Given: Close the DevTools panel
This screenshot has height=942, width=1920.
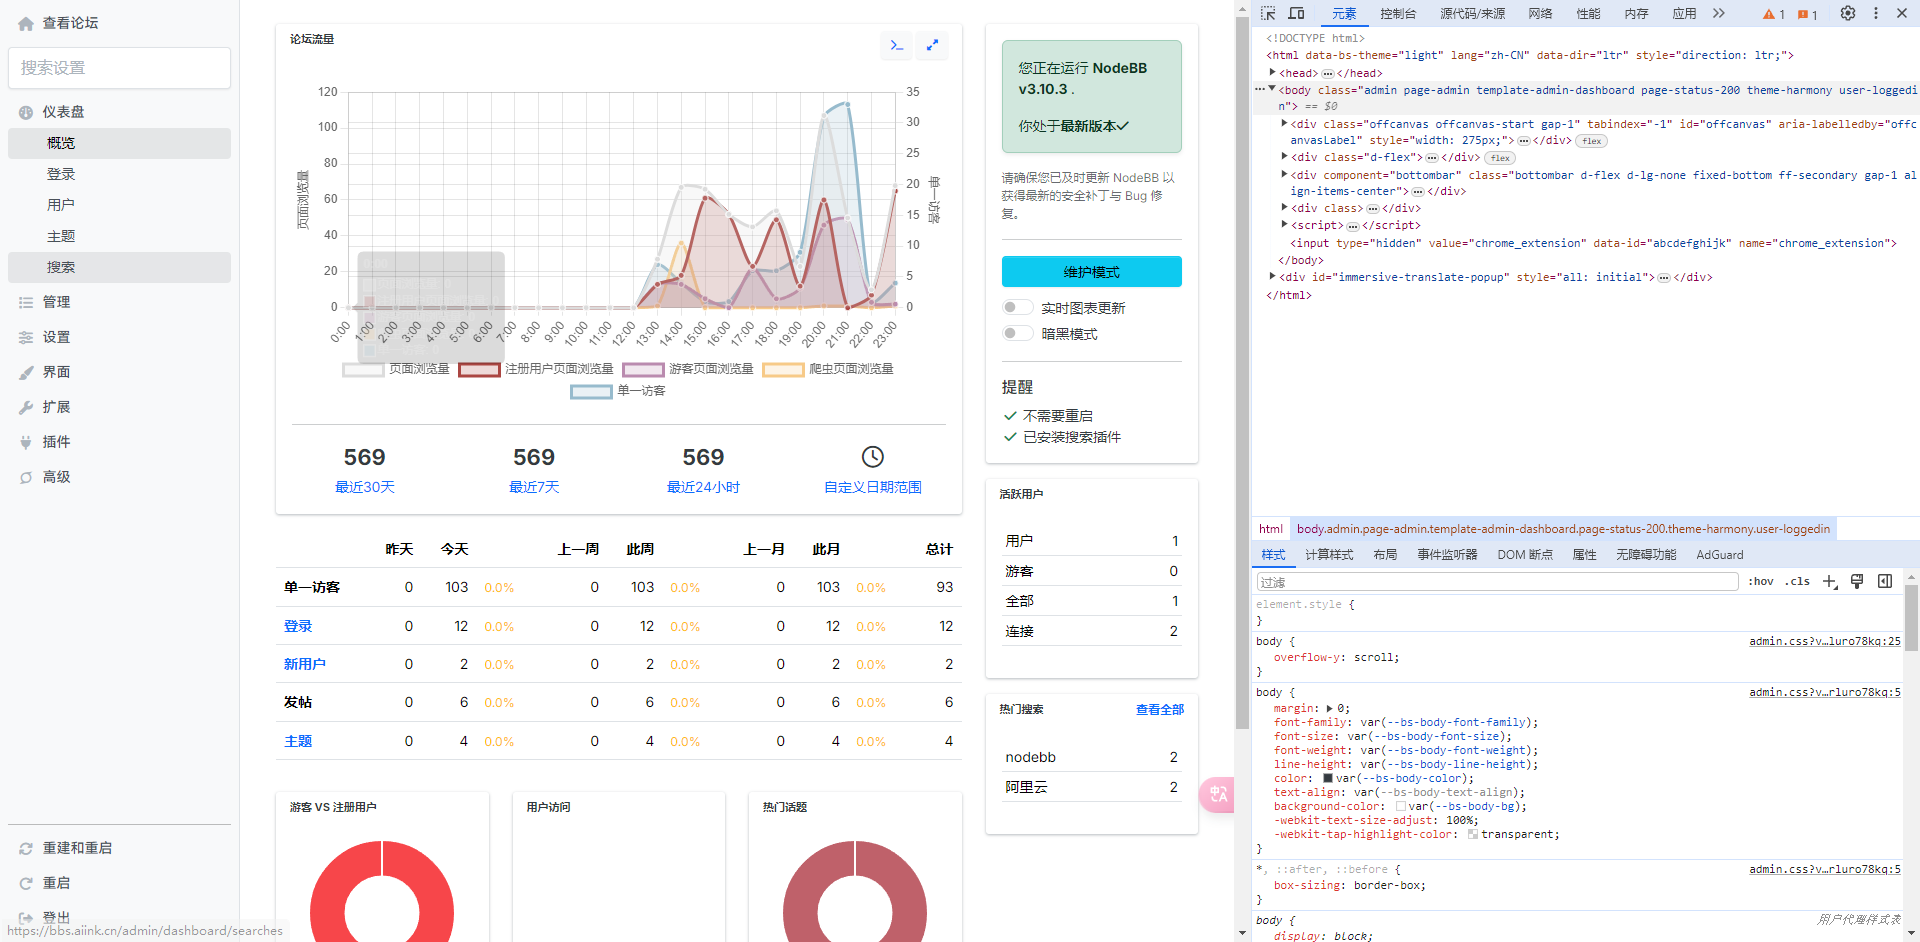Looking at the screenshot, I should tap(1902, 13).
